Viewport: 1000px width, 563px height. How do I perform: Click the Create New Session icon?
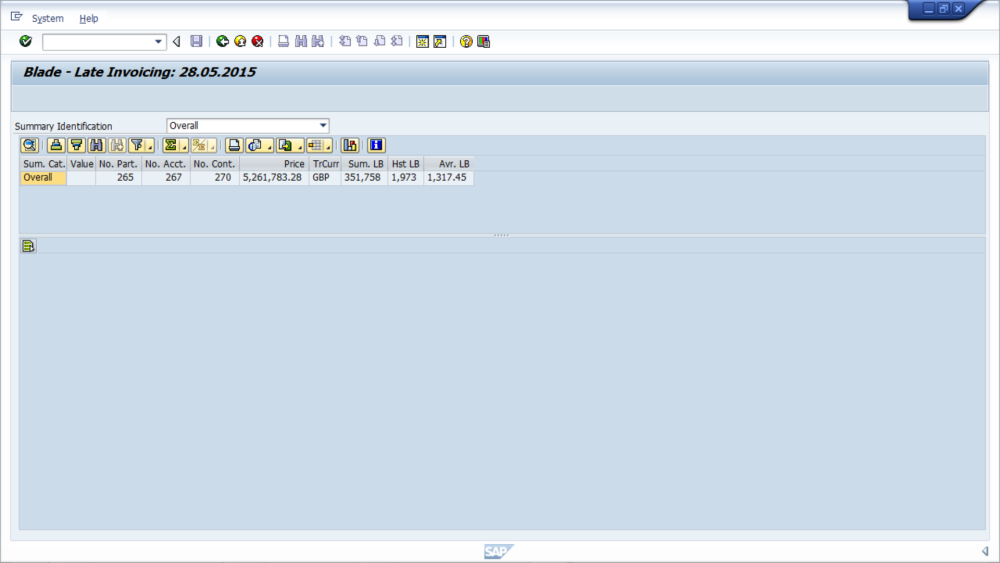tap(422, 41)
